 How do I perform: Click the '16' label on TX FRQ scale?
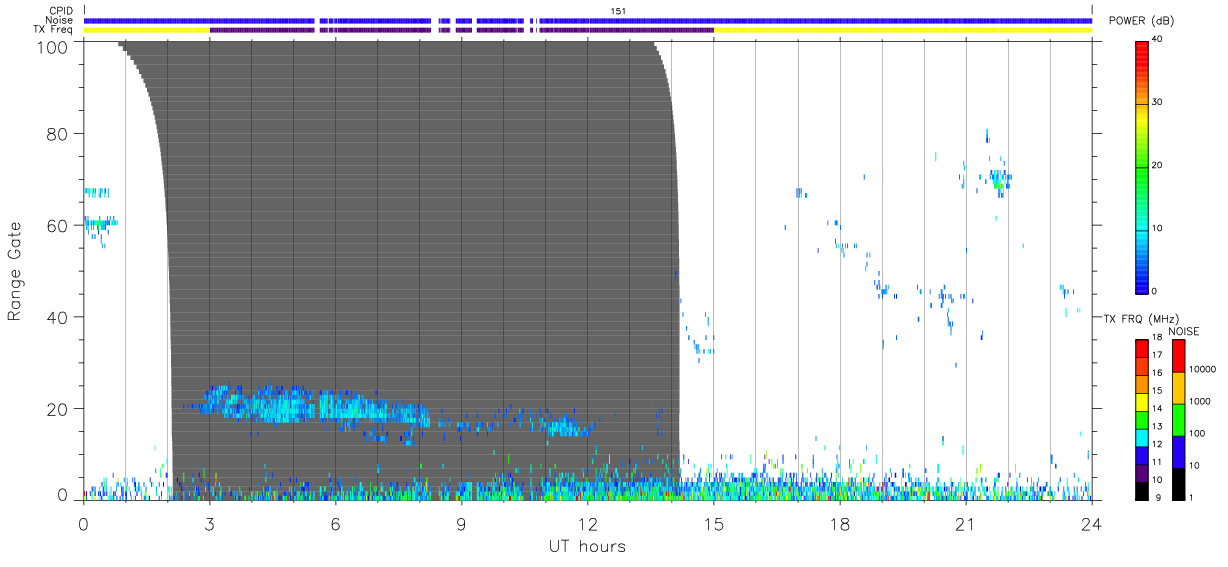pyautogui.click(x=1156, y=373)
